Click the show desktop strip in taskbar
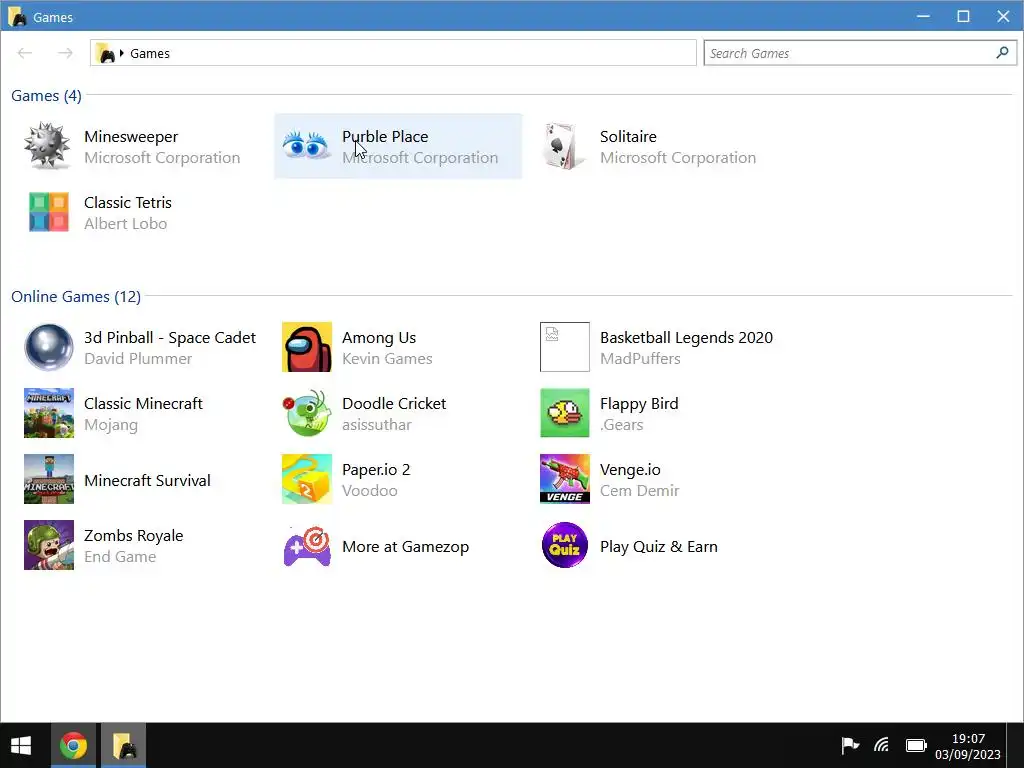 coord(1016,746)
